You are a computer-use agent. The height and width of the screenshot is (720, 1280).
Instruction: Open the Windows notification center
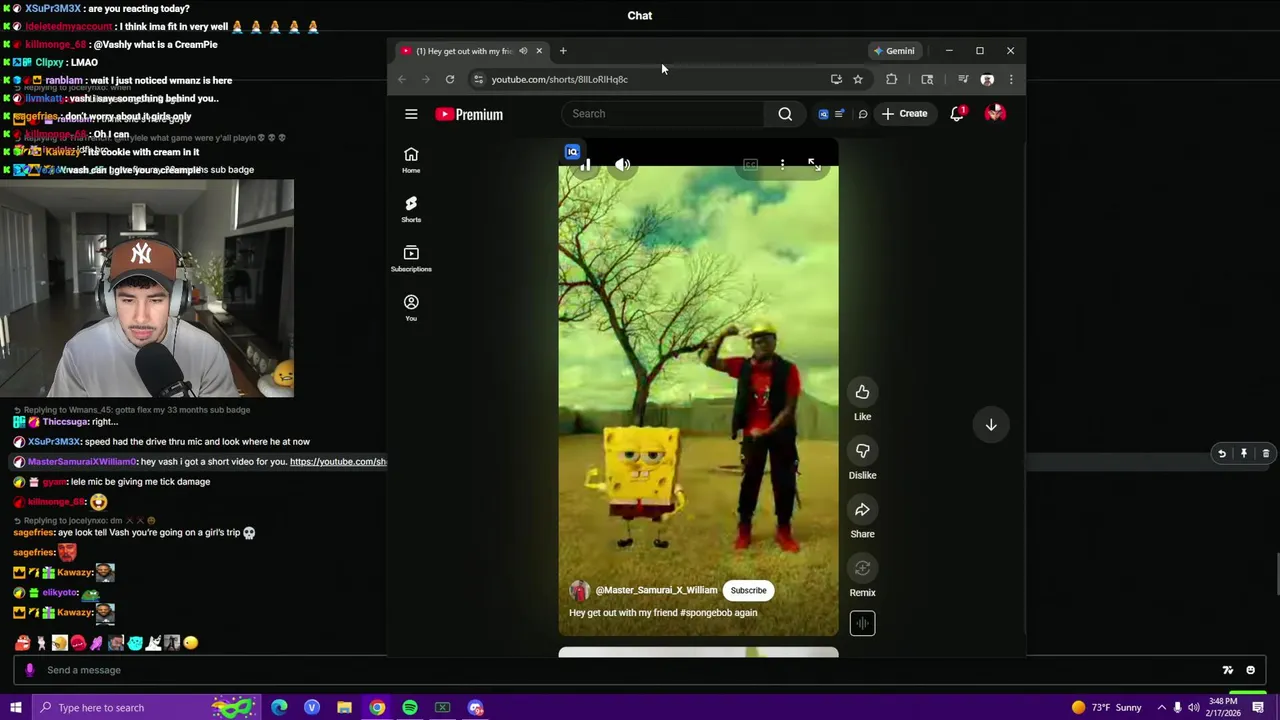click(1258, 708)
